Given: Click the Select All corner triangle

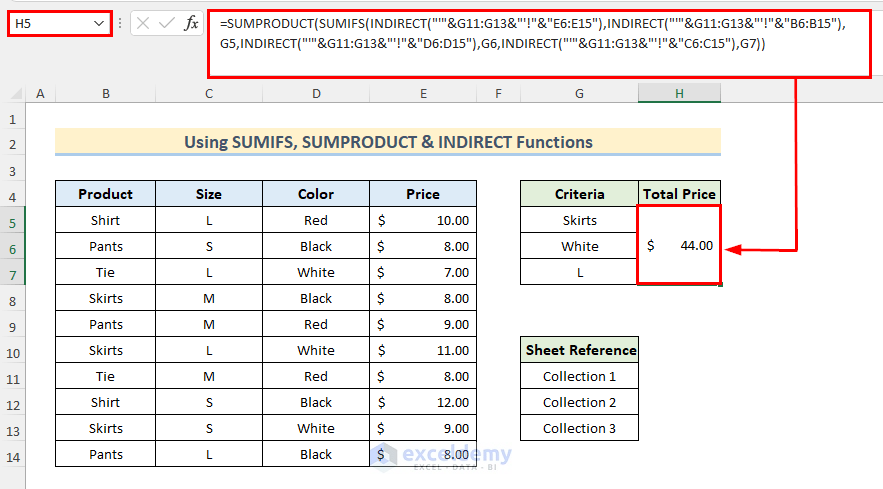Looking at the screenshot, I should 16,94.
